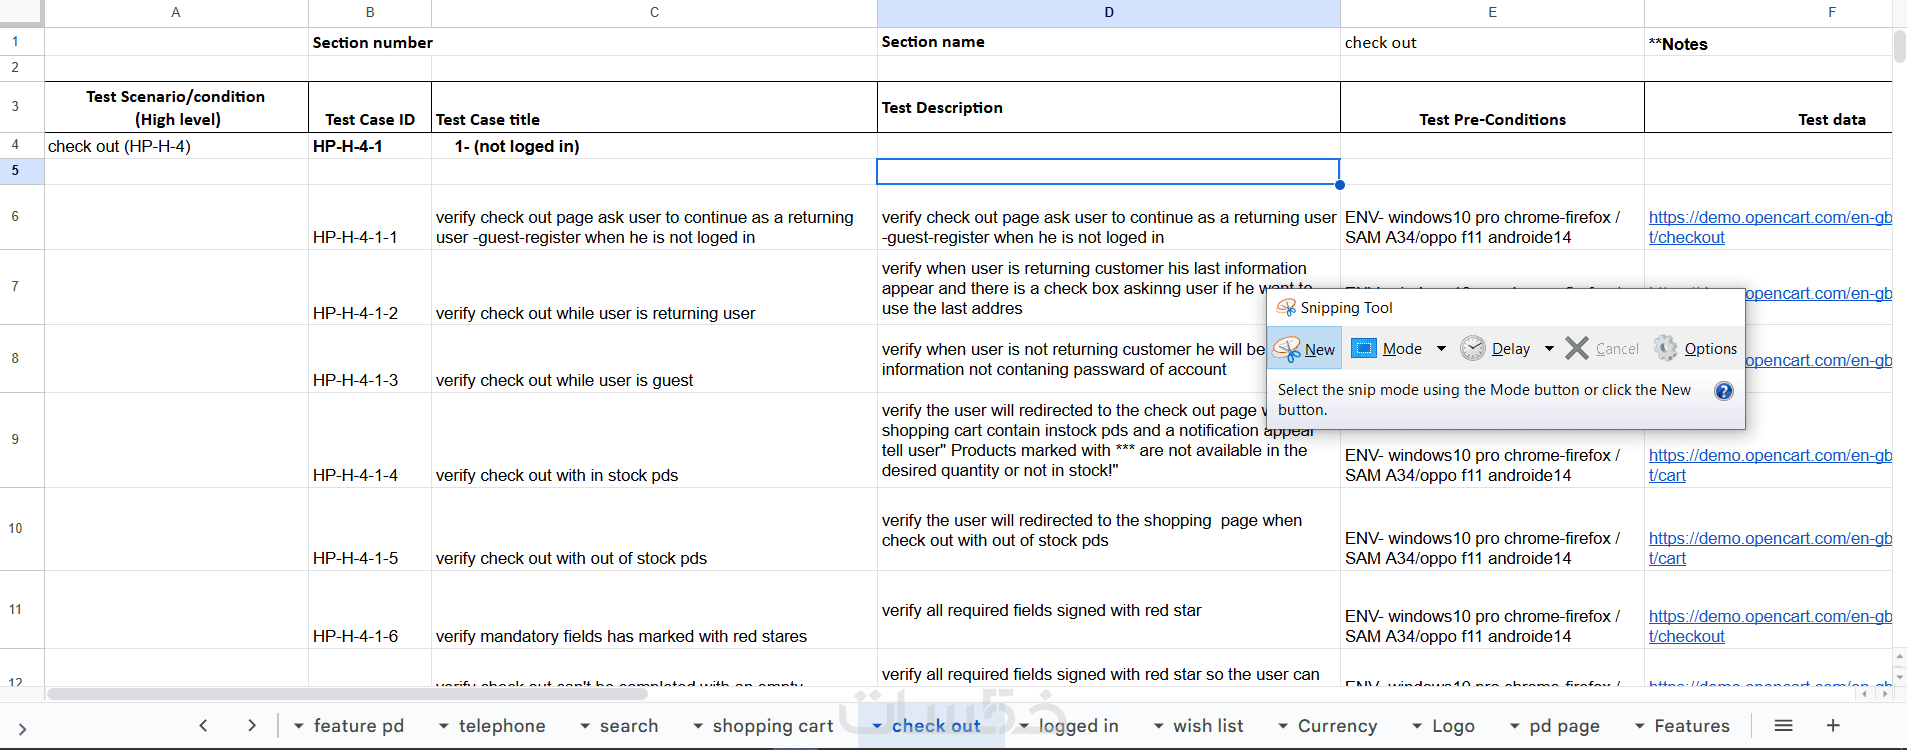This screenshot has width=1907, height=750.
Task: Click the 'HP-H-4-1-5' cell
Action: (370, 529)
